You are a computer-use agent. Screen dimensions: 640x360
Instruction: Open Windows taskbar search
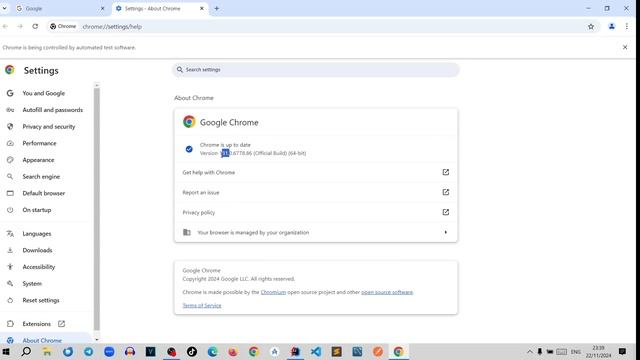pyautogui.click(x=26, y=351)
